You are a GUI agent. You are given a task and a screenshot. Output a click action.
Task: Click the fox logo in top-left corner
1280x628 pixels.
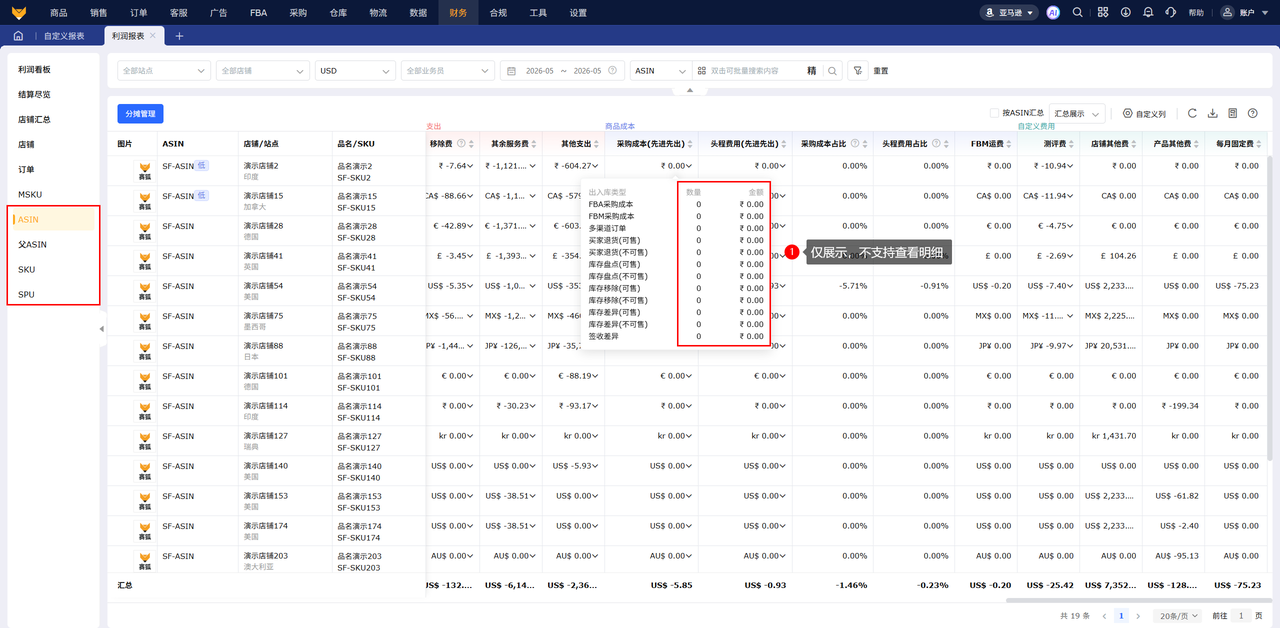pos(19,12)
